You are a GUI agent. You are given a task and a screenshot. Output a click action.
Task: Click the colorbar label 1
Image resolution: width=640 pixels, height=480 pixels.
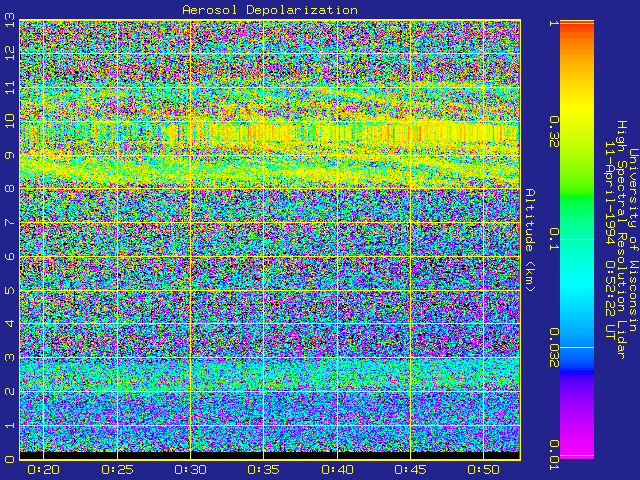click(x=554, y=23)
